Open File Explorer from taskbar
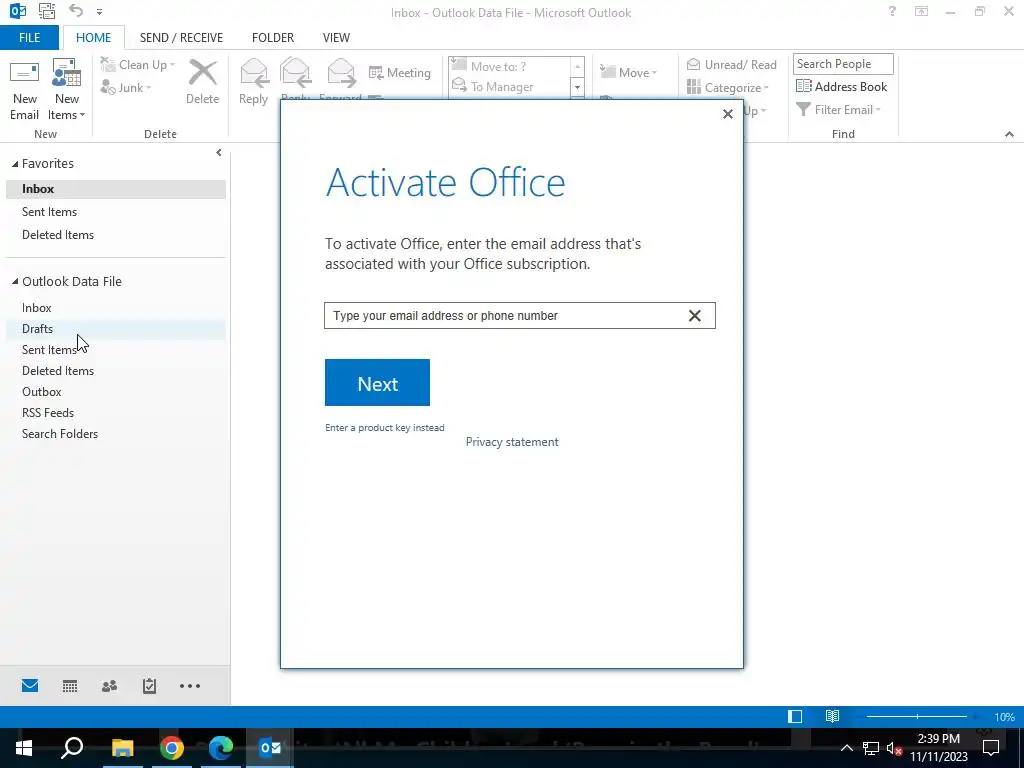The width and height of the screenshot is (1024, 768). pos(122,748)
